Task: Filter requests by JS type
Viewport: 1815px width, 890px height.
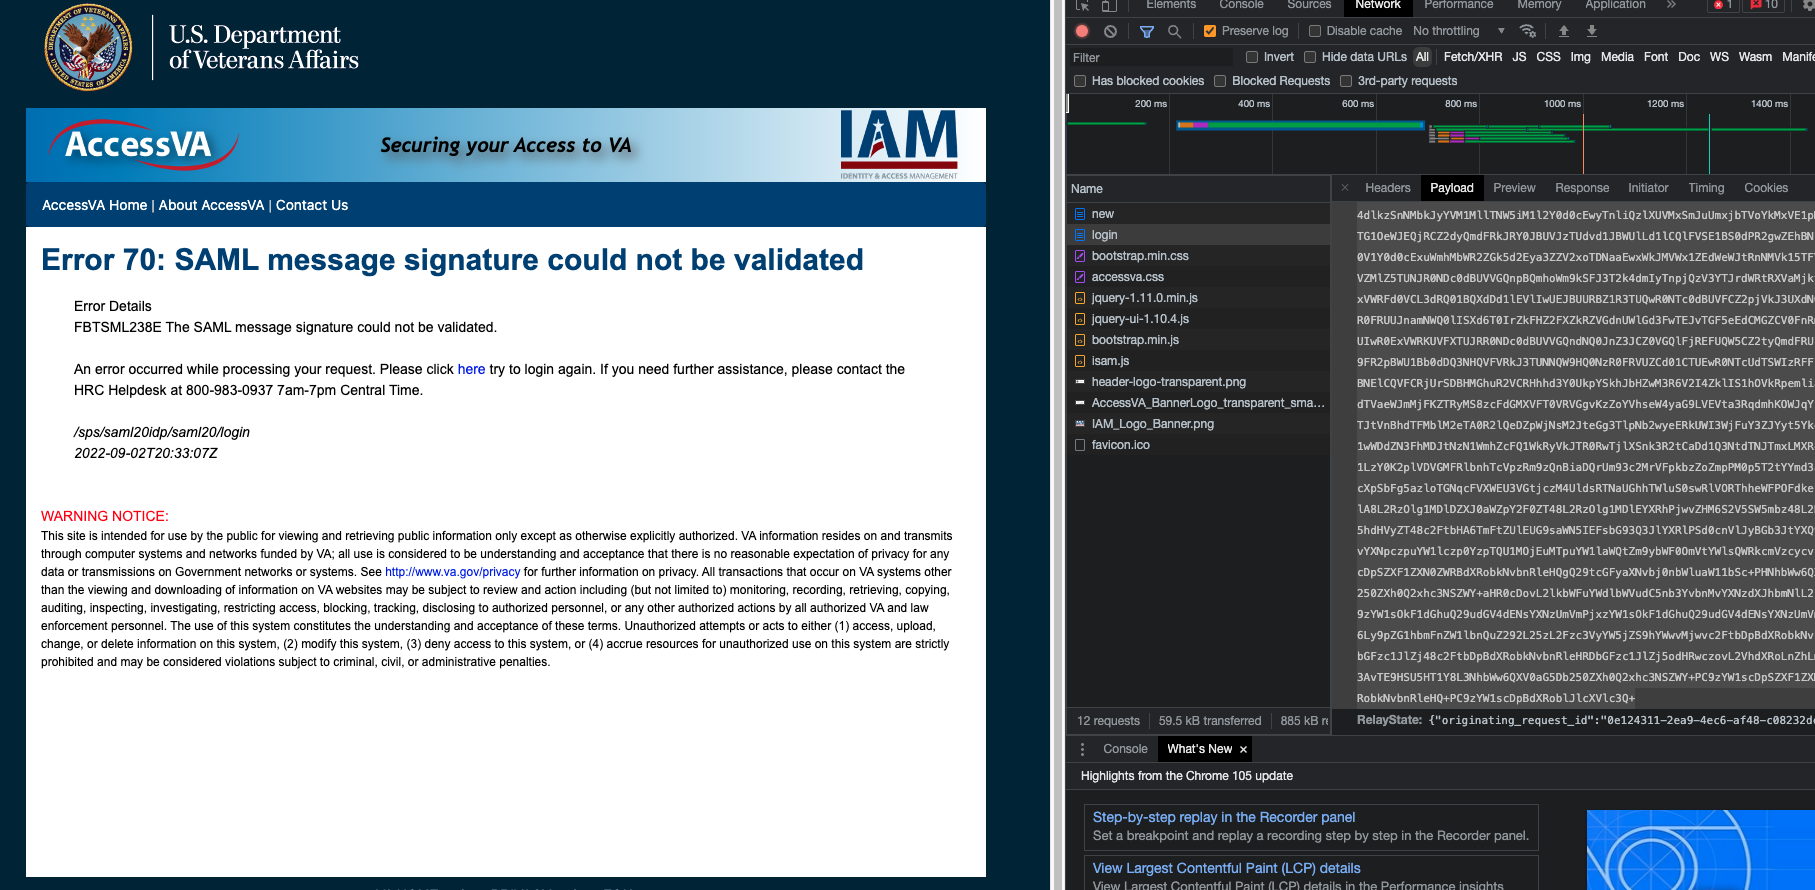Action: (1519, 57)
